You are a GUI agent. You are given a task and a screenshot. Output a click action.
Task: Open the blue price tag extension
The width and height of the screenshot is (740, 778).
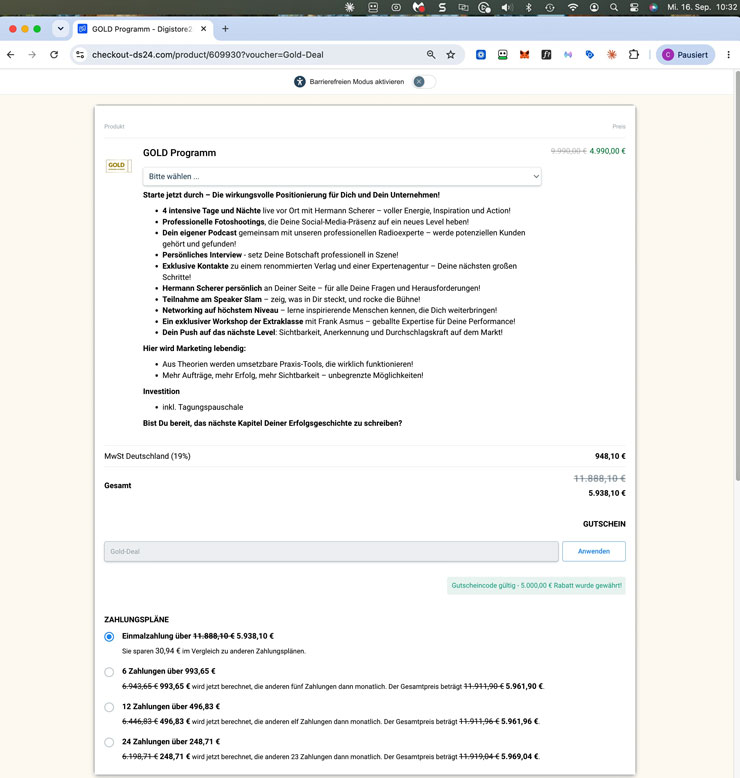(x=590, y=55)
